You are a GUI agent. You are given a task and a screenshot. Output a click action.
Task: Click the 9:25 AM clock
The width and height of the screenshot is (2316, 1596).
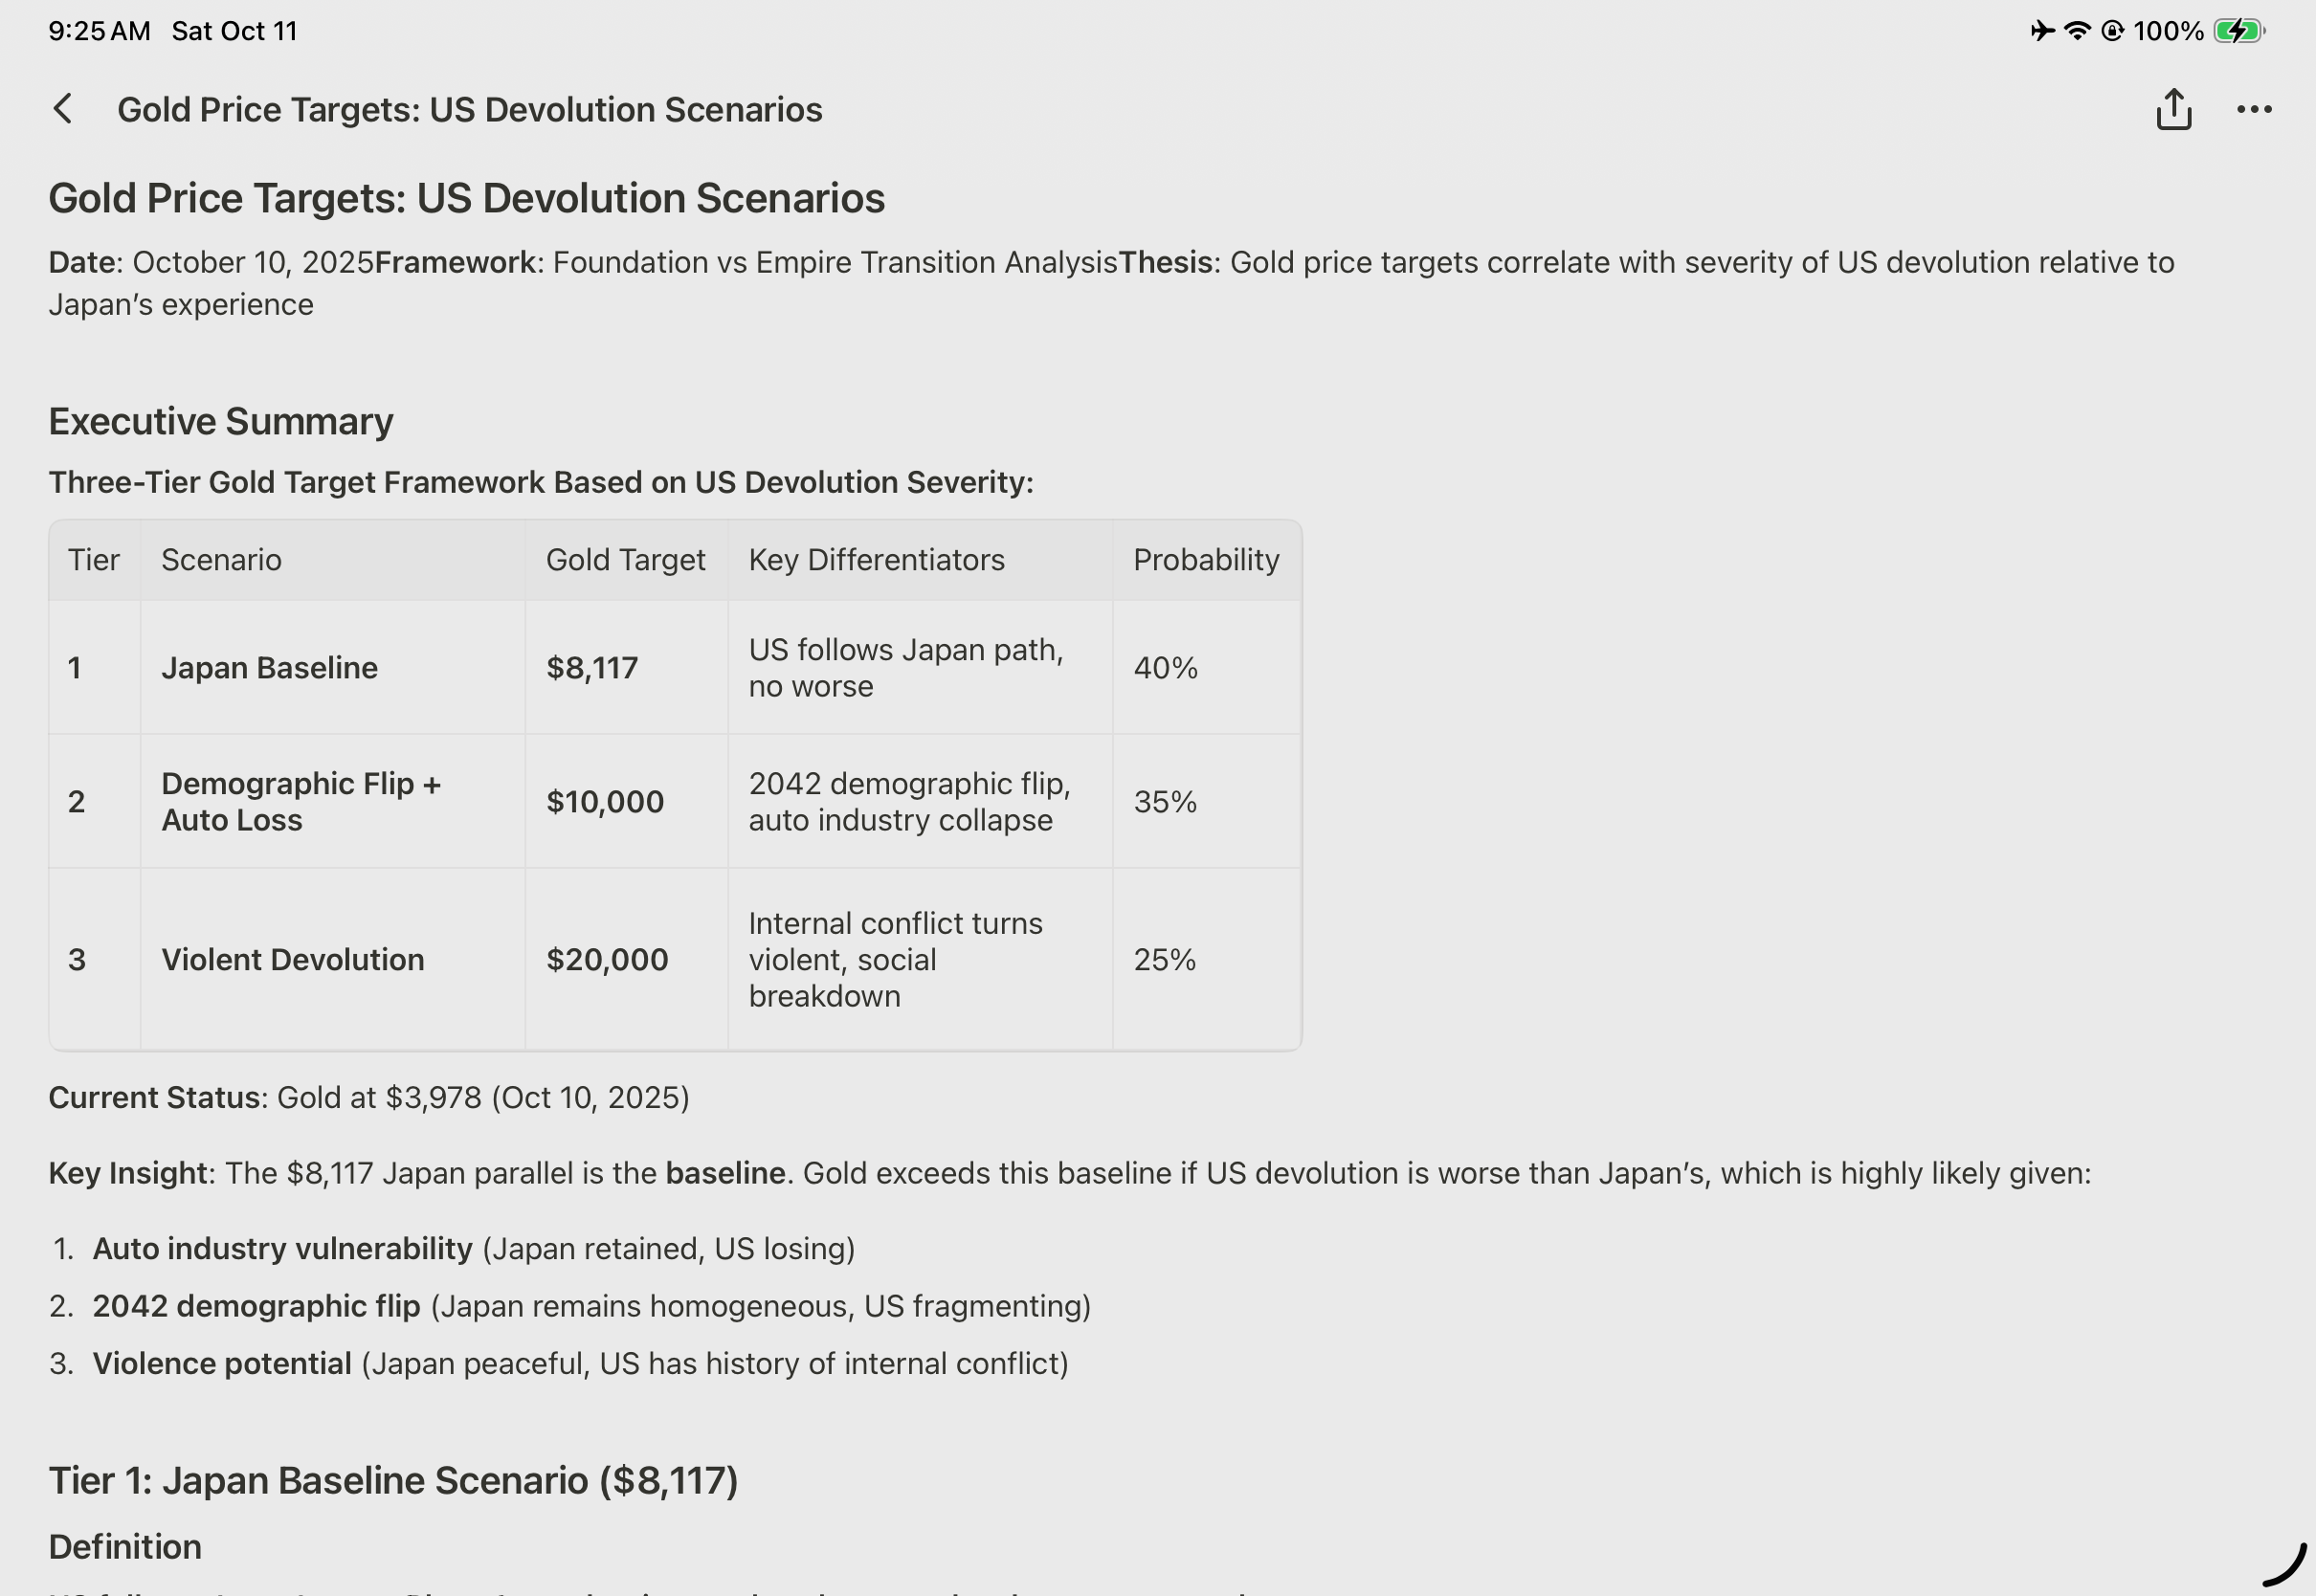[x=99, y=31]
